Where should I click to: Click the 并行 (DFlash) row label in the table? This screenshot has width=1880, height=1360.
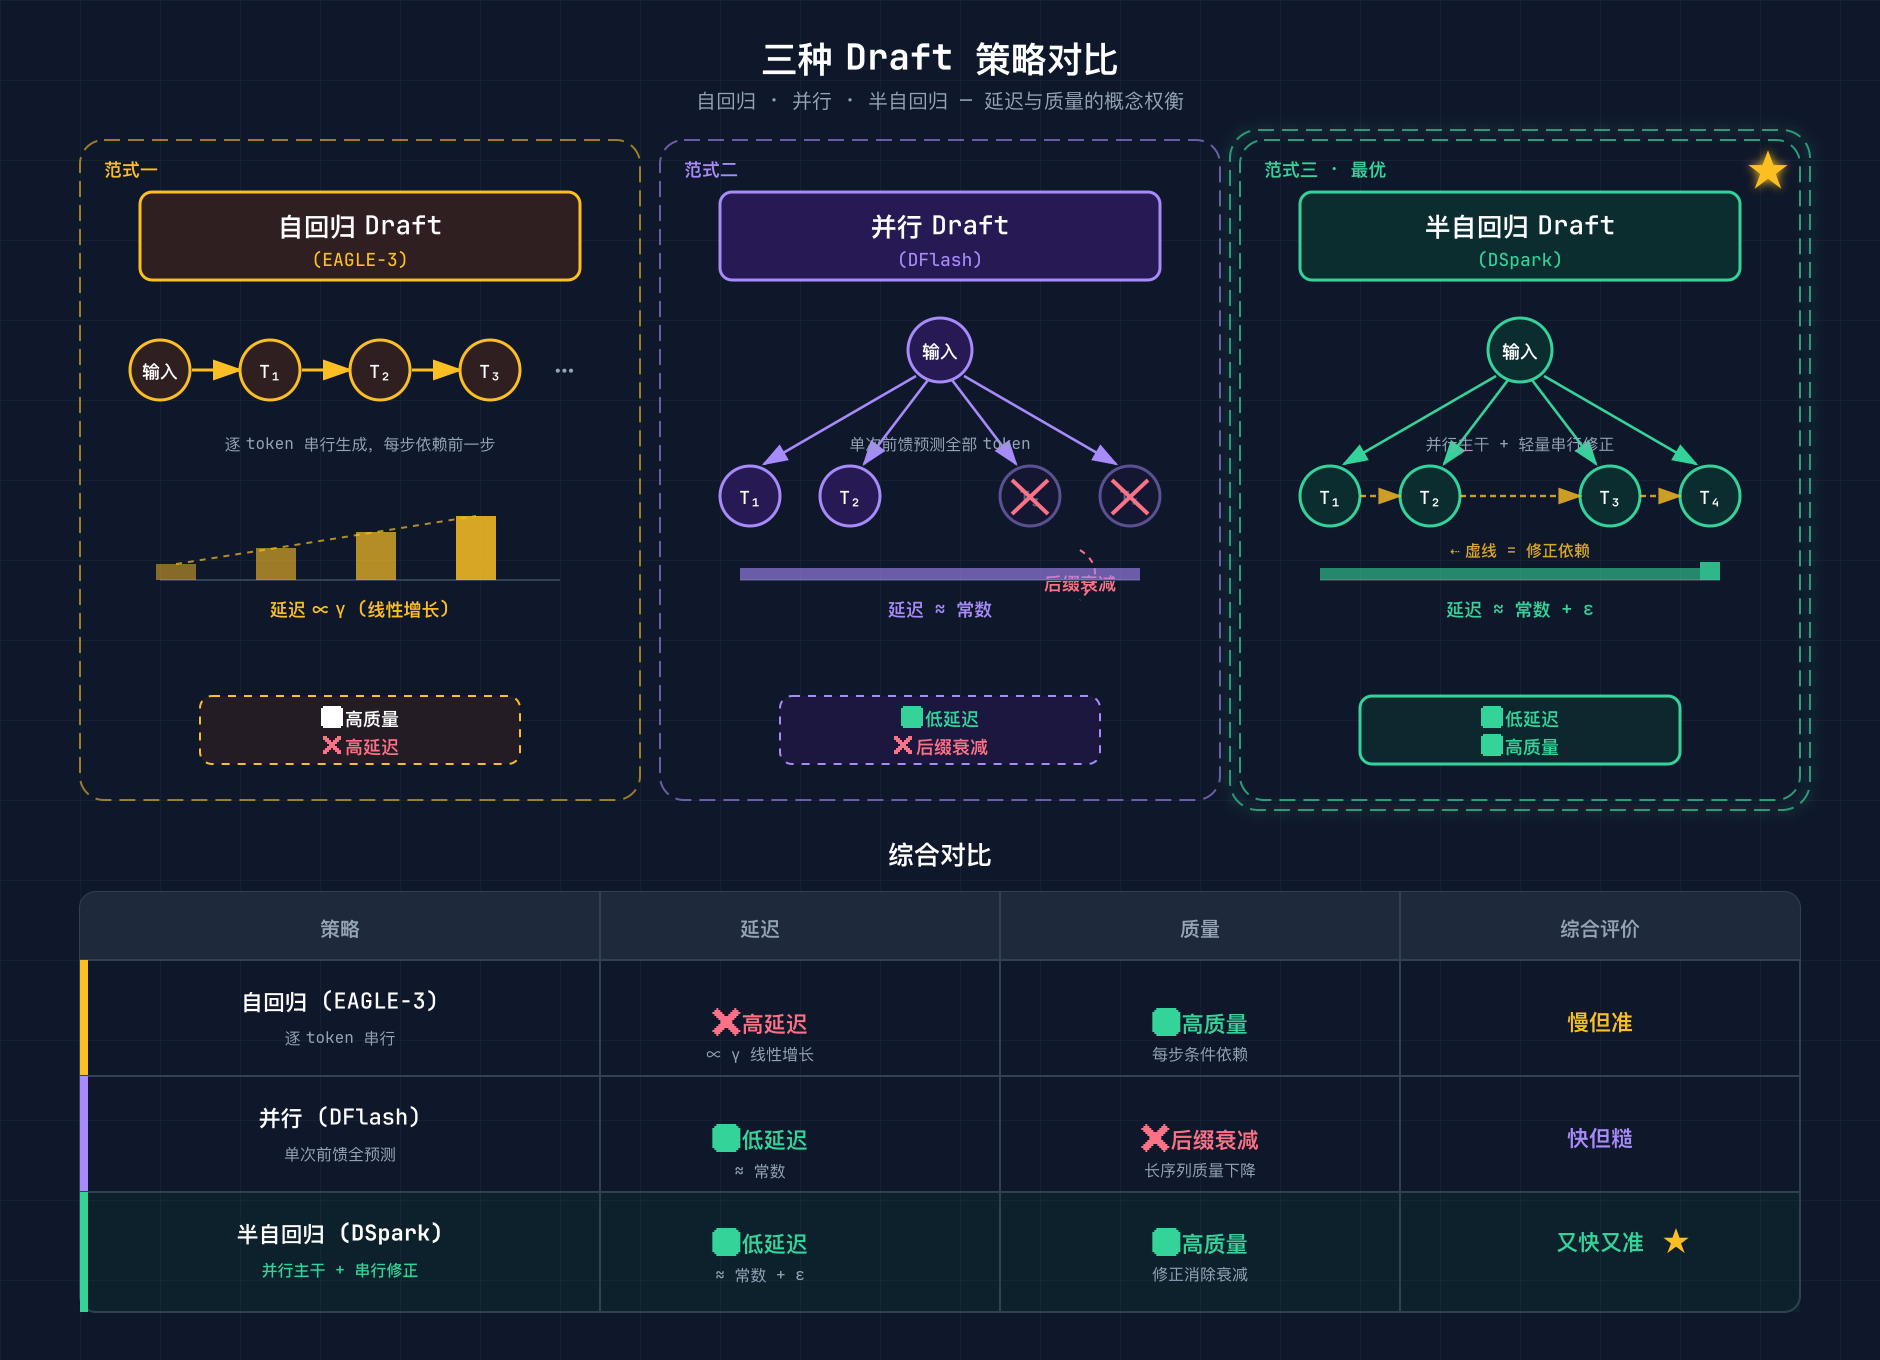340,1117
